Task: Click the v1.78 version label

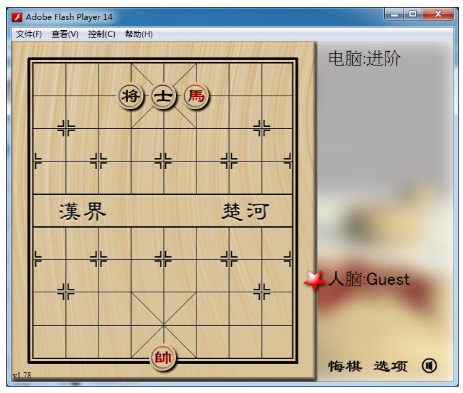Action: (x=22, y=375)
